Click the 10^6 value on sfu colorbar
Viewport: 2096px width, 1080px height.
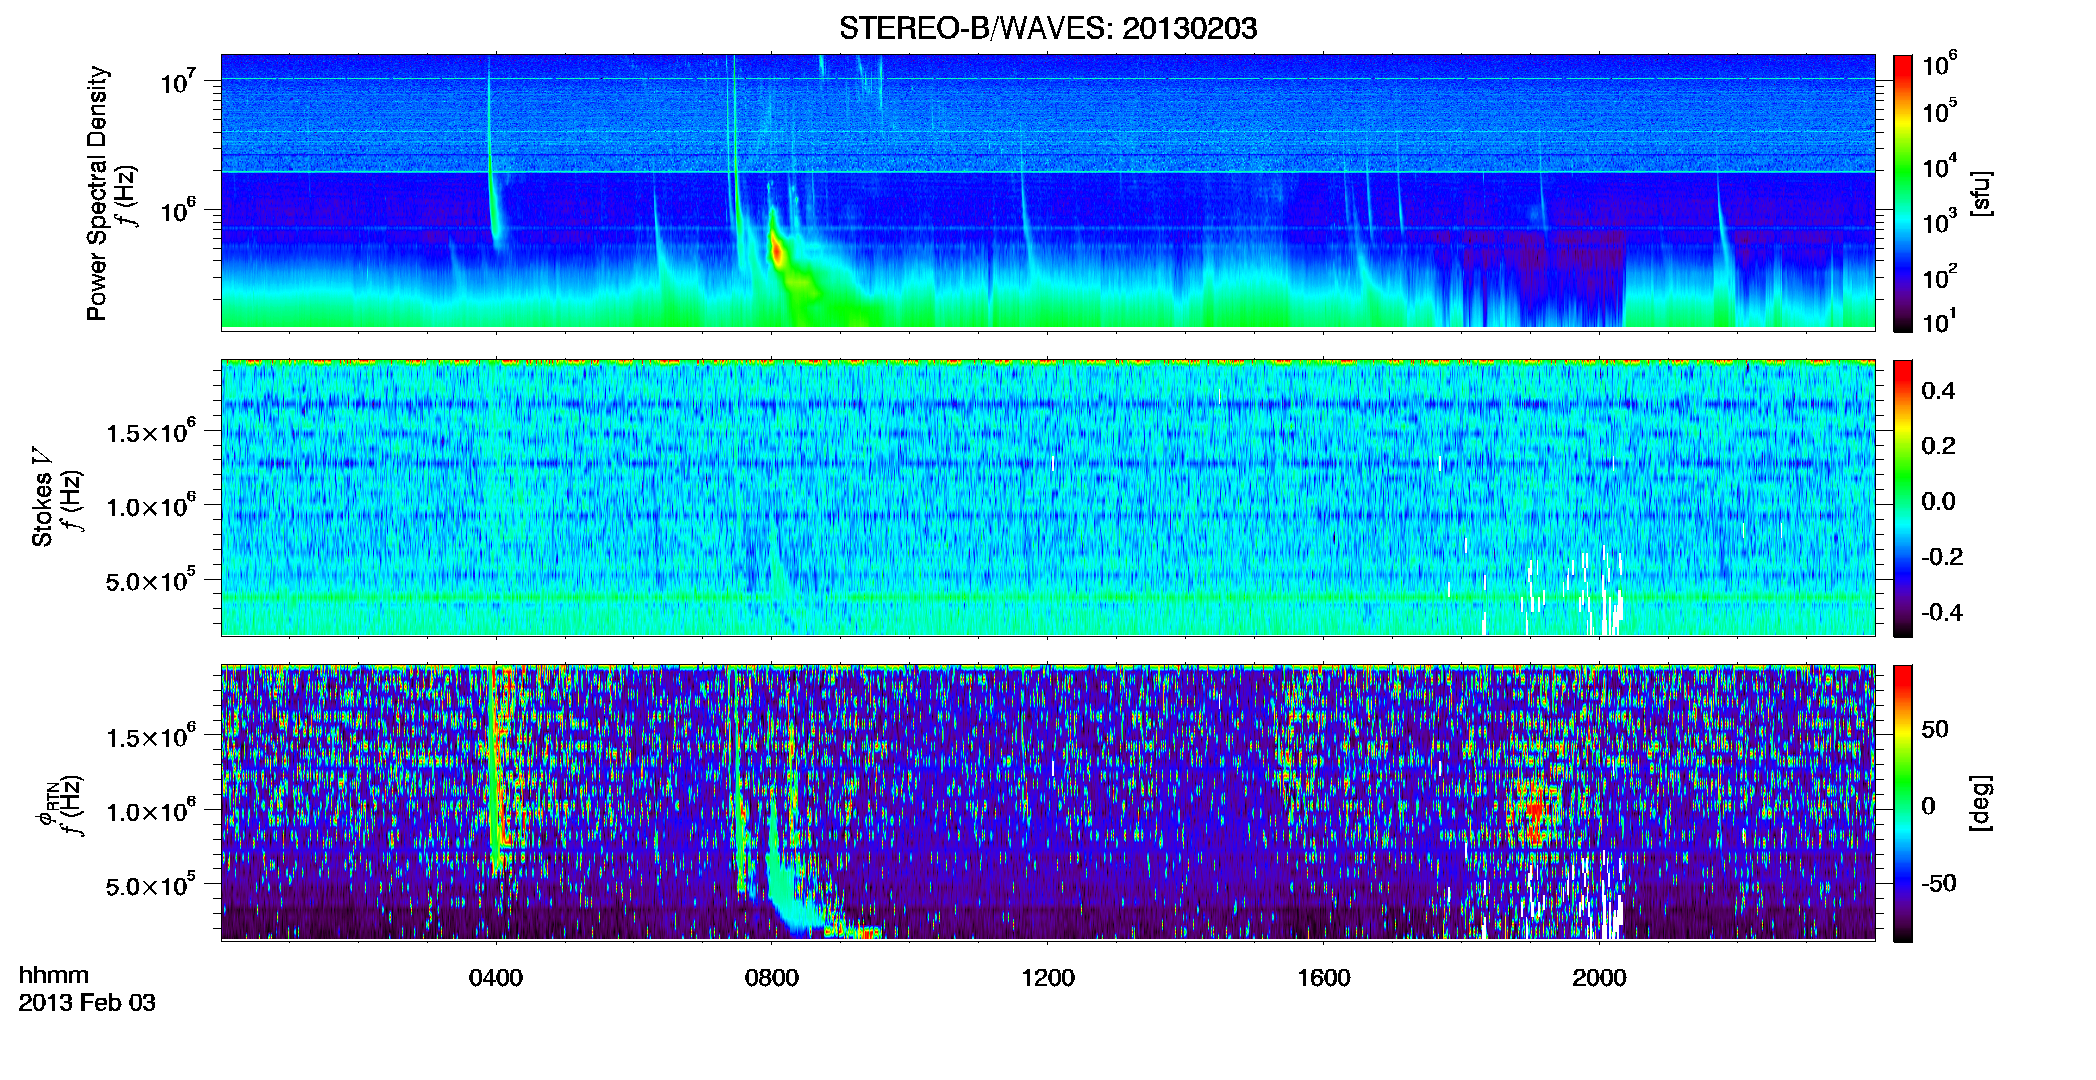1939,65
